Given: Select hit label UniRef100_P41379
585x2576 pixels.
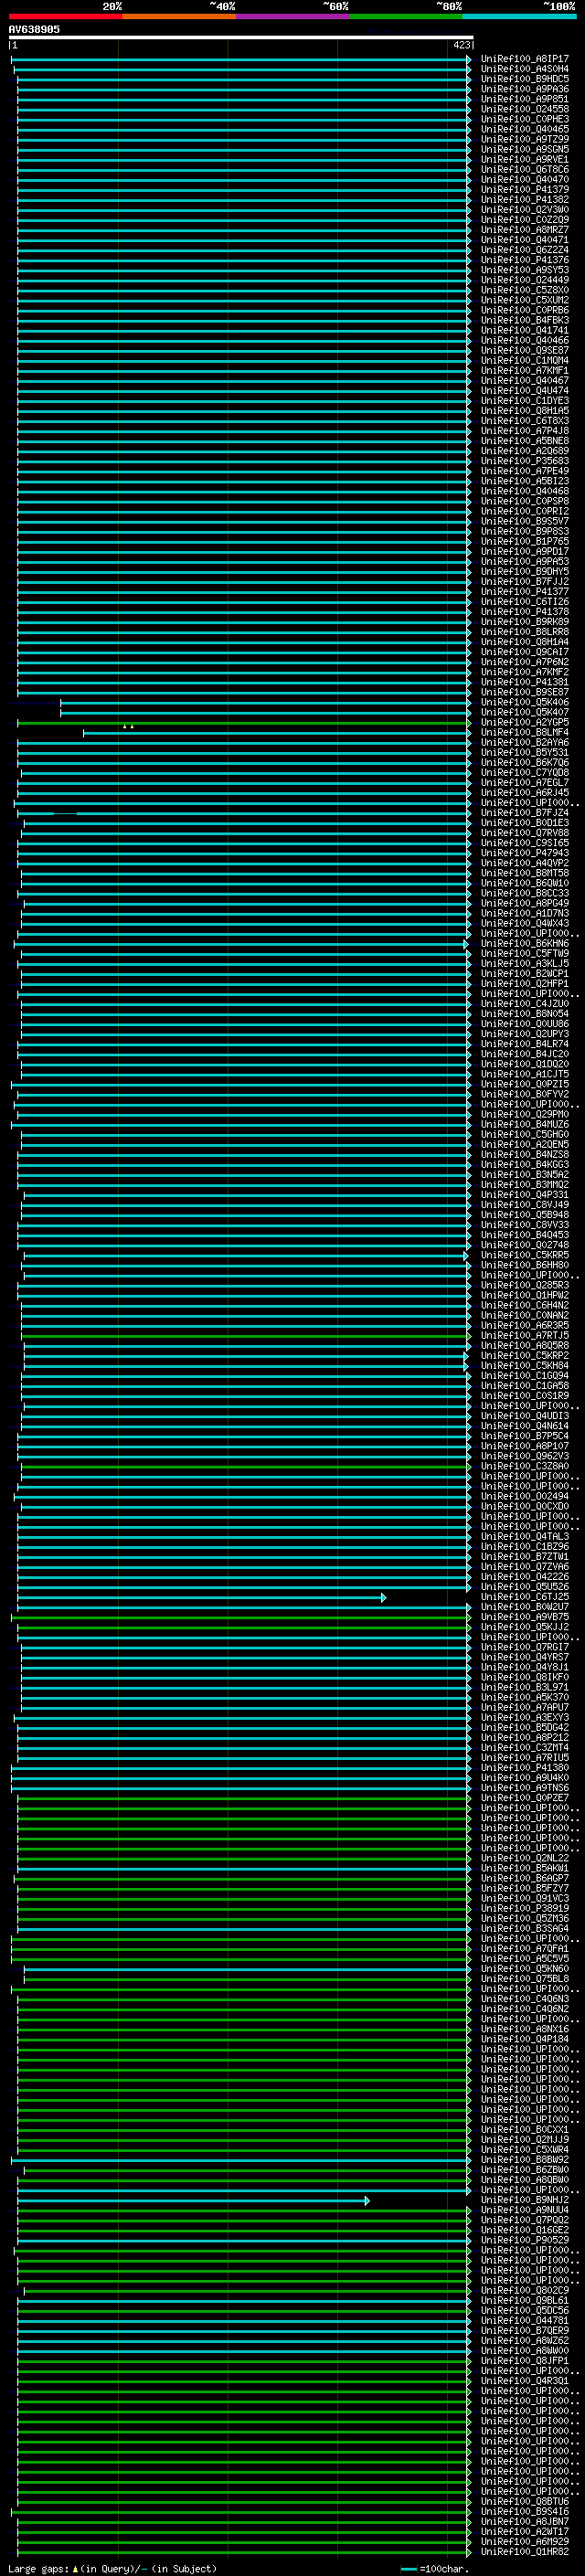Looking at the screenshot, I should click(x=524, y=189).
